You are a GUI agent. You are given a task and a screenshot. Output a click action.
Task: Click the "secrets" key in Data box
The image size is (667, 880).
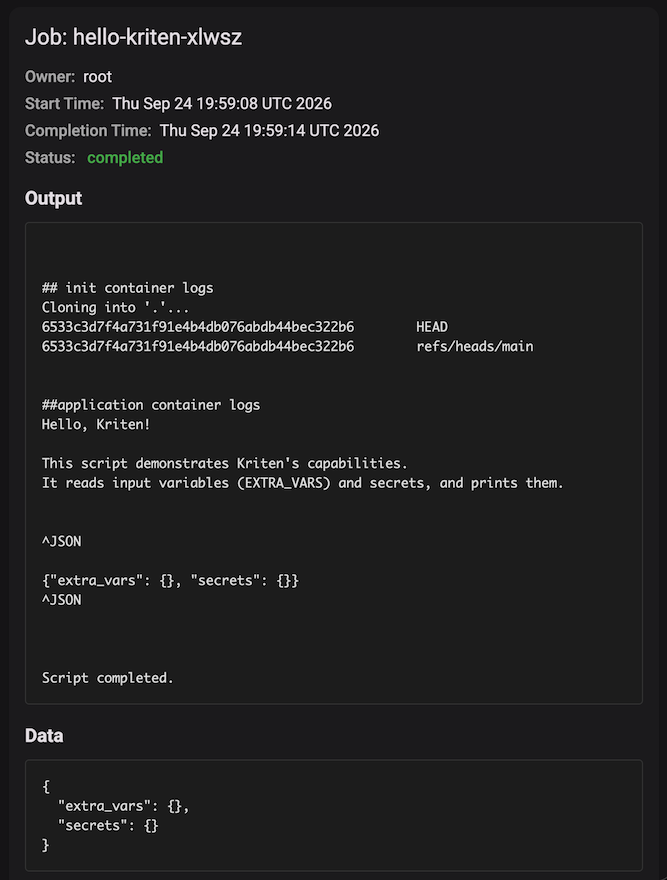(93, 826)
